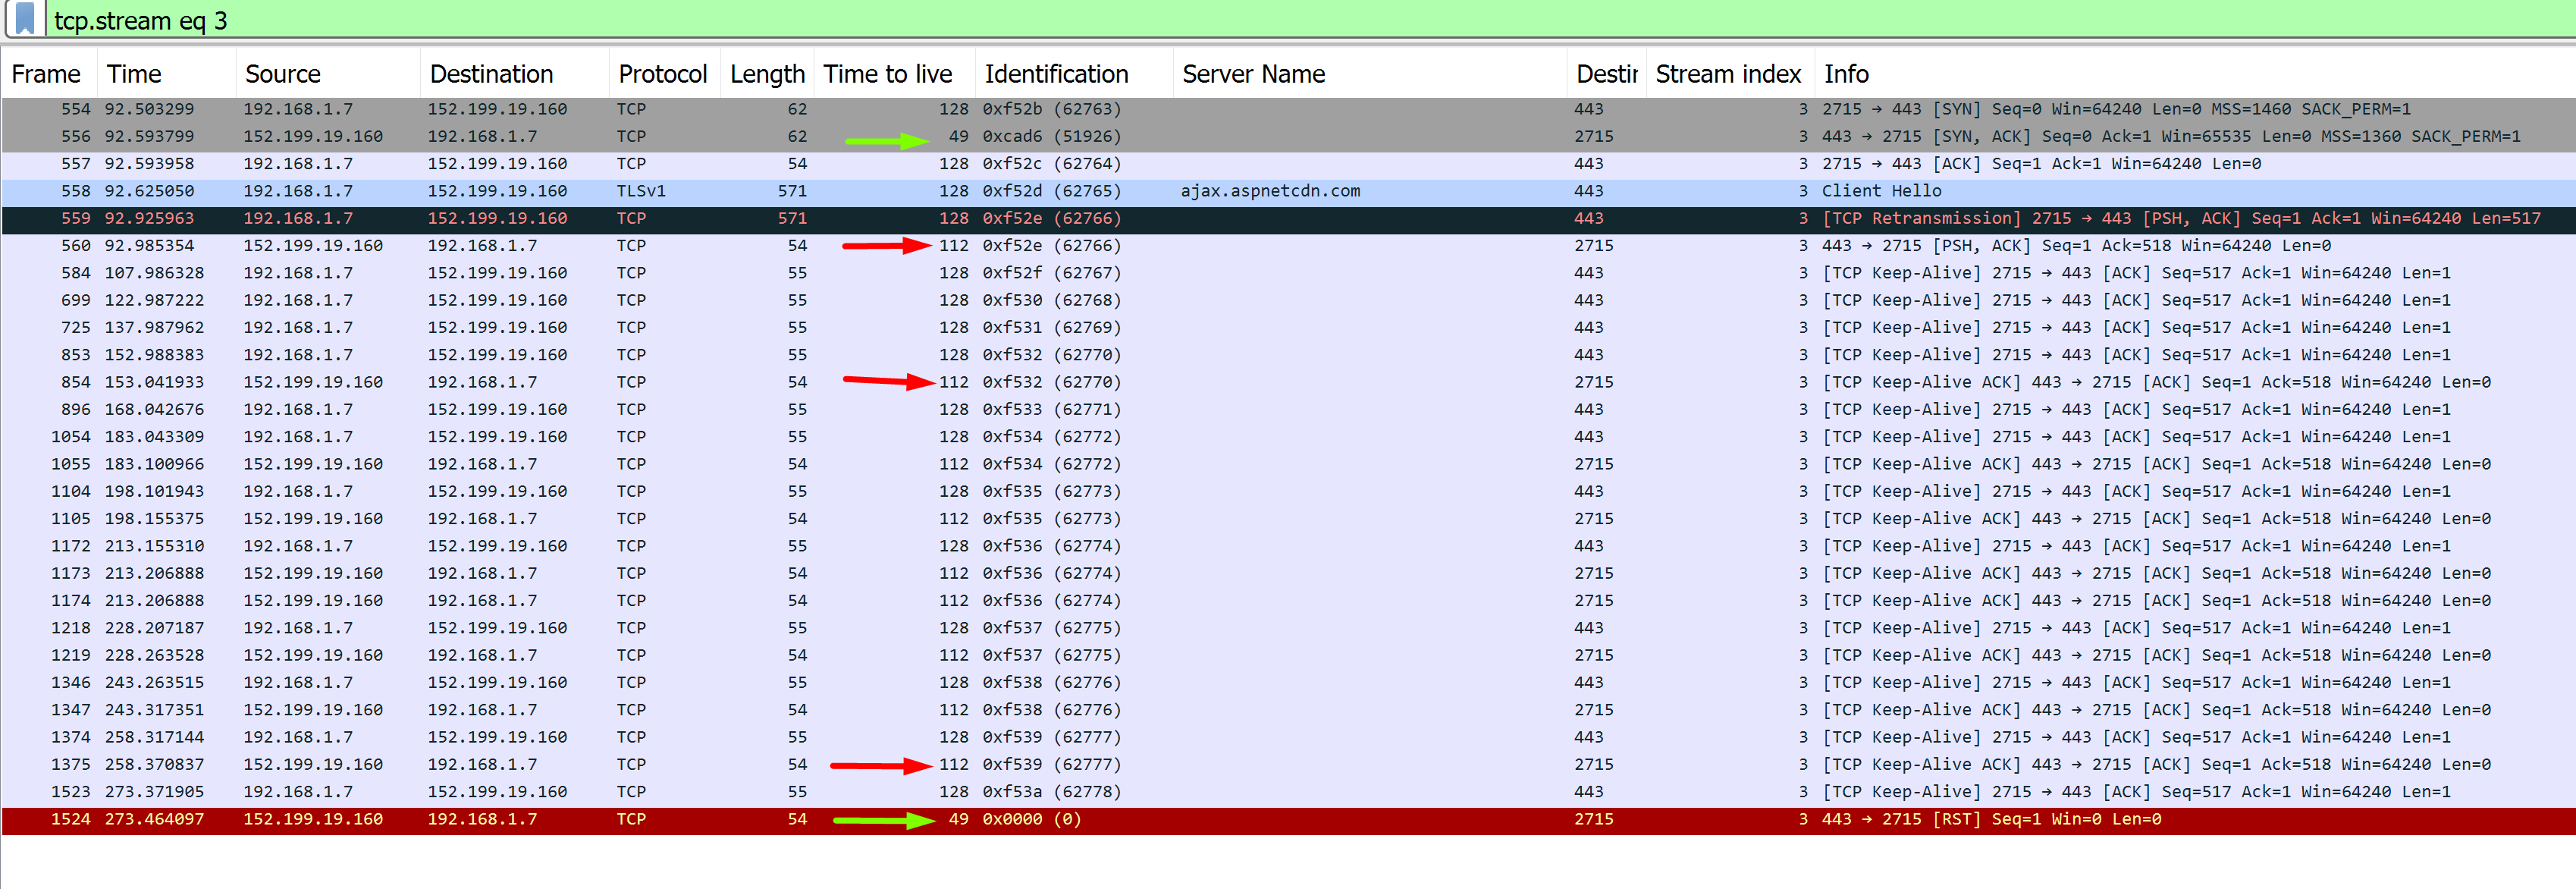Sort packets by the Length column
The height and width of the screenshot is (889, 2576).
pyautogui.click(x=766, y=73)
